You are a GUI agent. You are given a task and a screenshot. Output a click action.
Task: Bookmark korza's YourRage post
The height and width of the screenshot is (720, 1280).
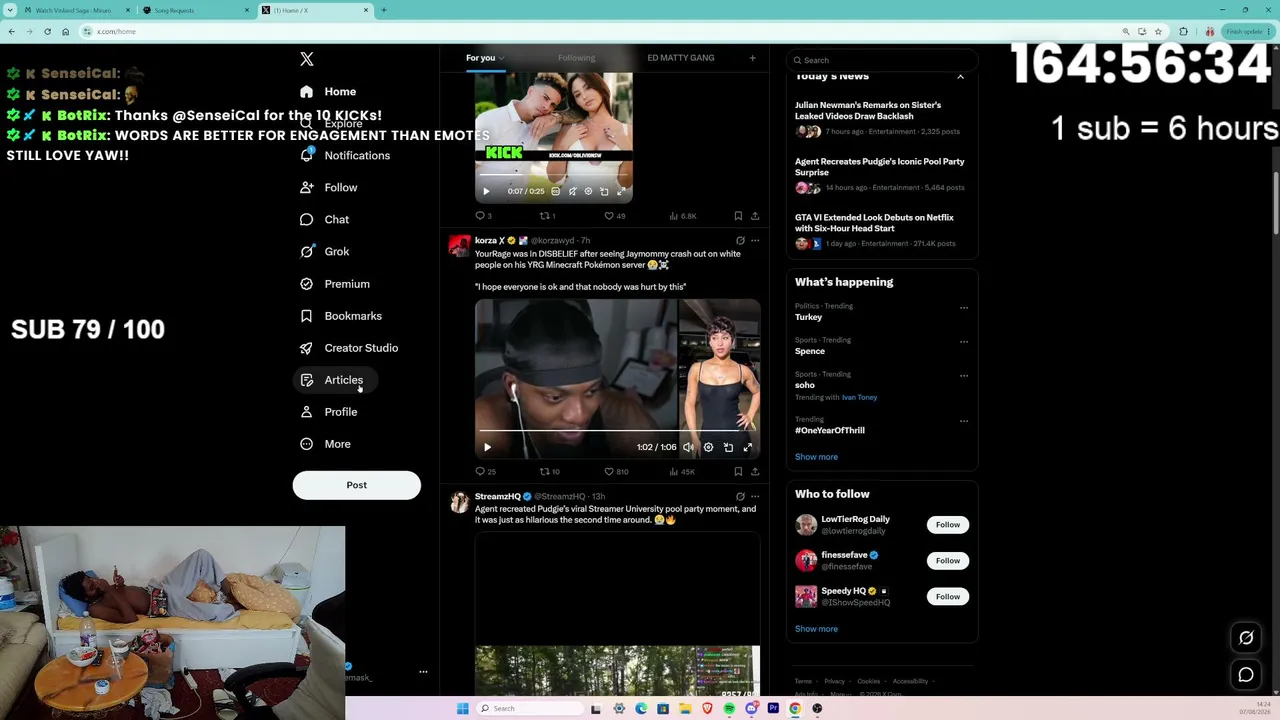tap(738, 472)
